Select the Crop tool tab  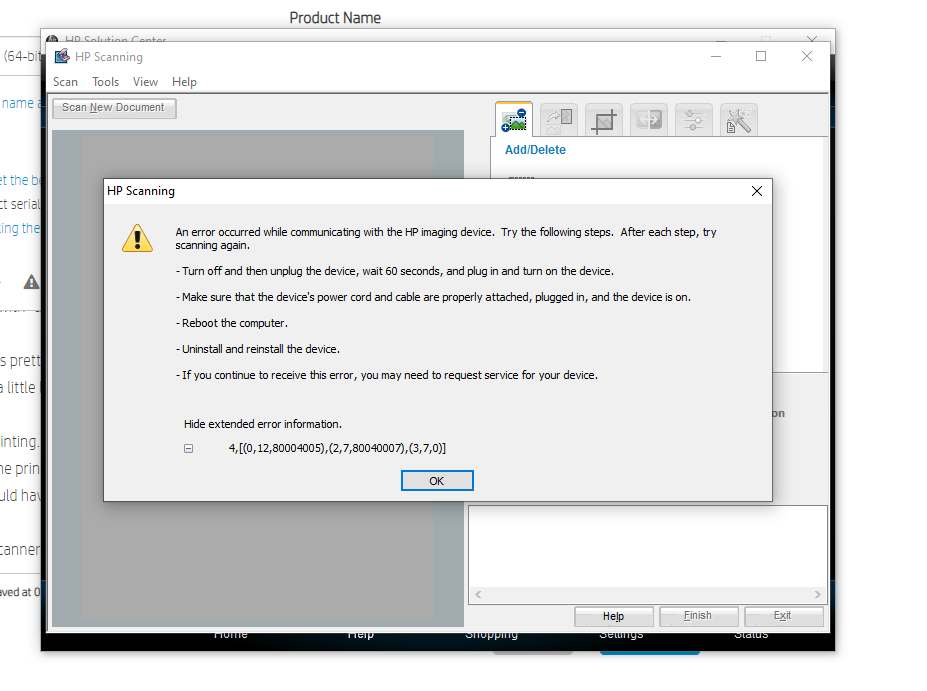(603, 119)
